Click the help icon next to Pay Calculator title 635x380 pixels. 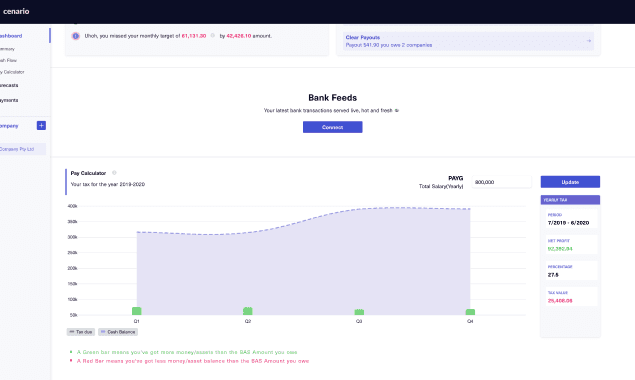point(114,173)
